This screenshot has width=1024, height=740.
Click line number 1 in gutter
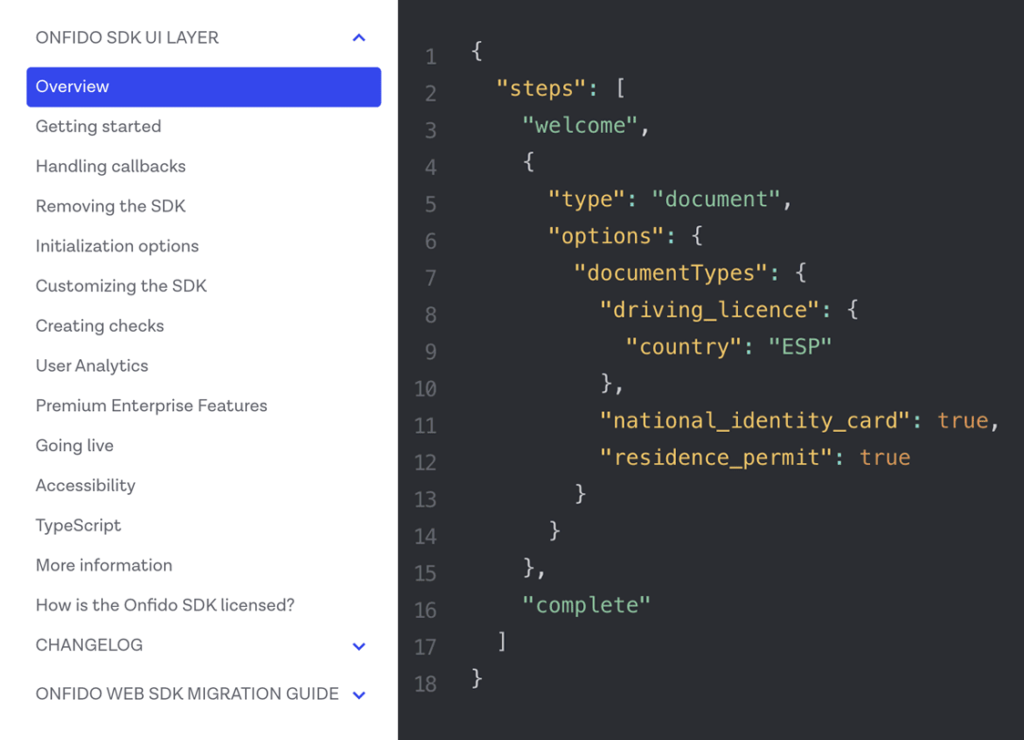coord(430,57)
